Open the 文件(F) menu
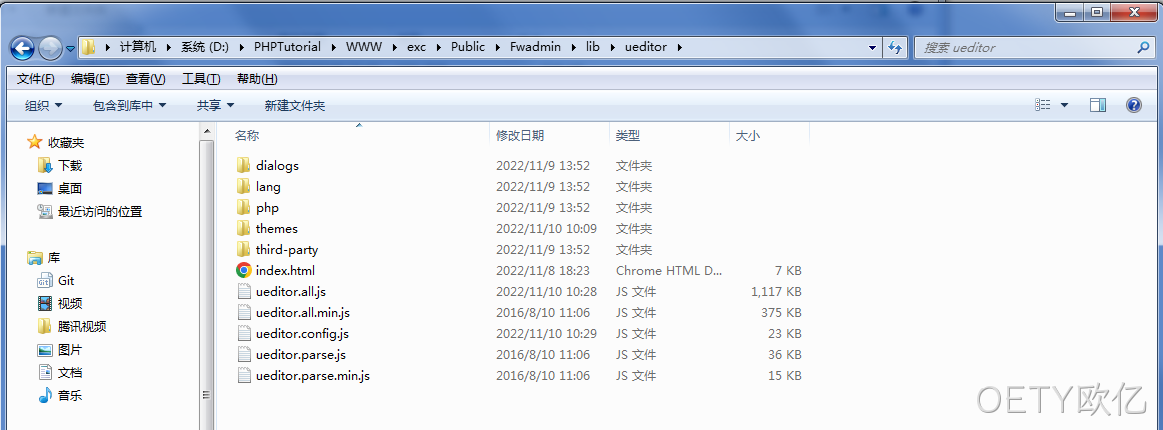The image size is (1163, 430). [x=36, y=79]
